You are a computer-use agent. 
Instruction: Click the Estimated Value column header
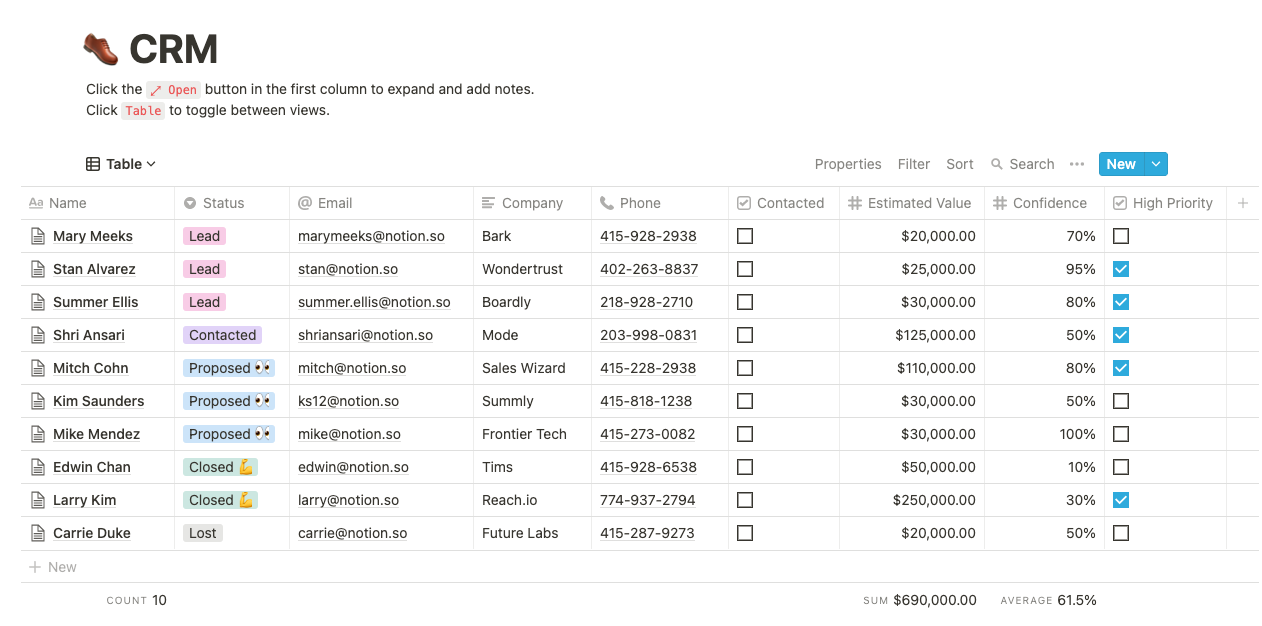[x=912, y=203]
